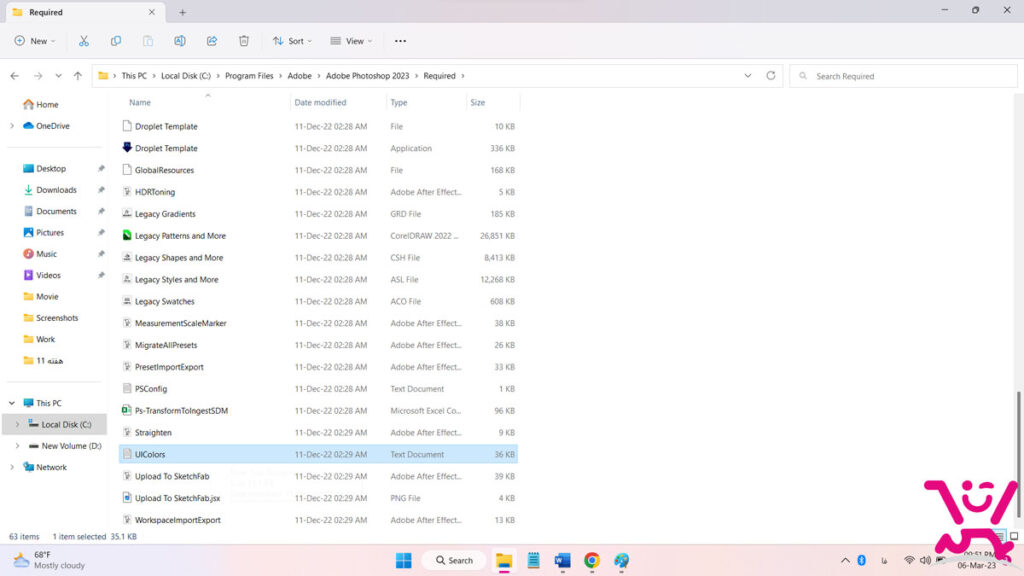The width and height of the screenshot is (1024, 576).
Task: Select the Required window tab
Action: (x=84, y=12)
